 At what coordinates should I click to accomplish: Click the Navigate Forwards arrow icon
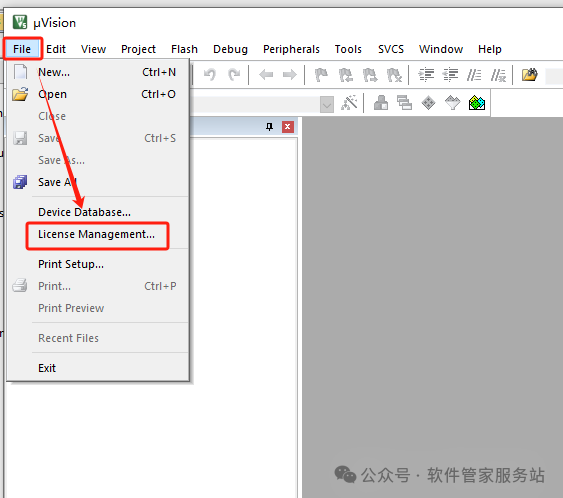pyautogui.click(x=290, y=75)
